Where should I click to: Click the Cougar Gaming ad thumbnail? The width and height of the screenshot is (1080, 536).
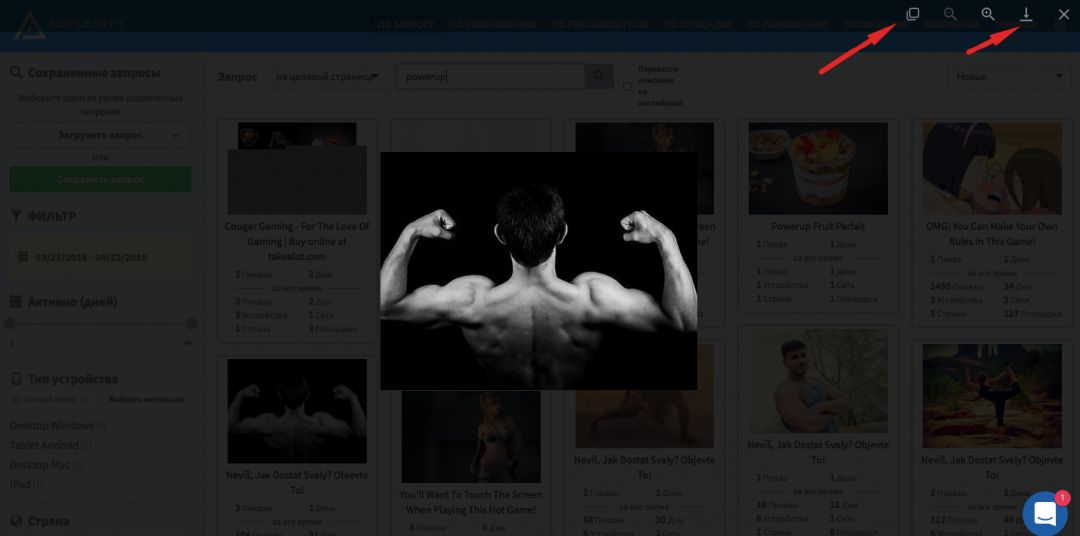coord(297,169)
